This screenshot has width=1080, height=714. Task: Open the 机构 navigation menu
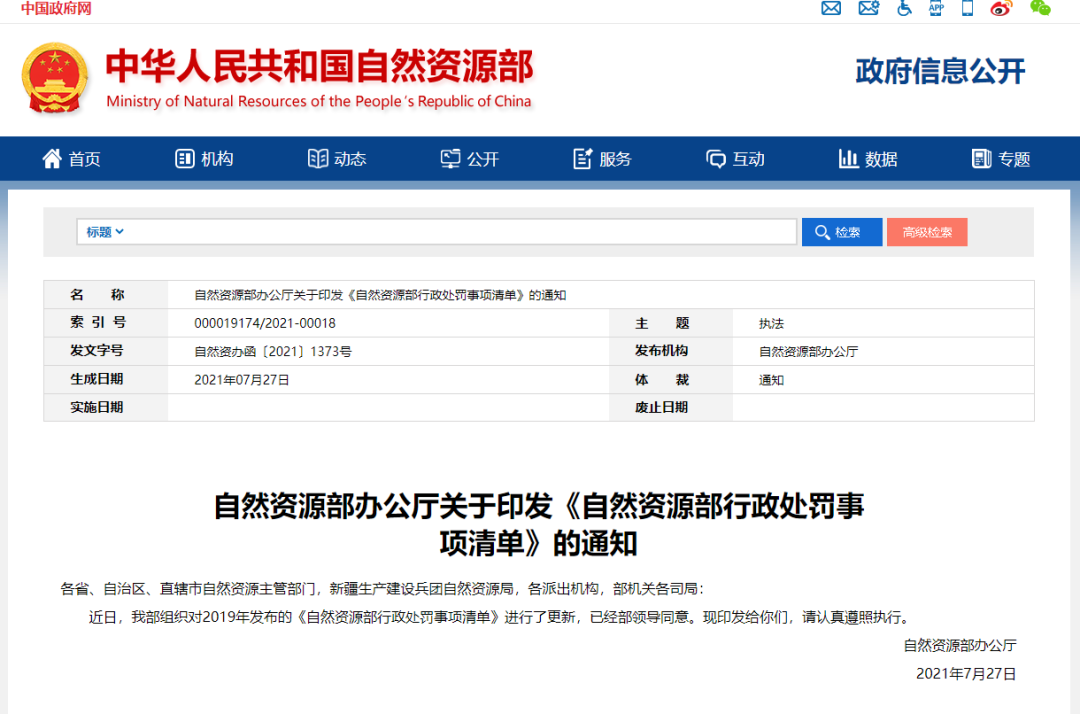tap(204, 159)
